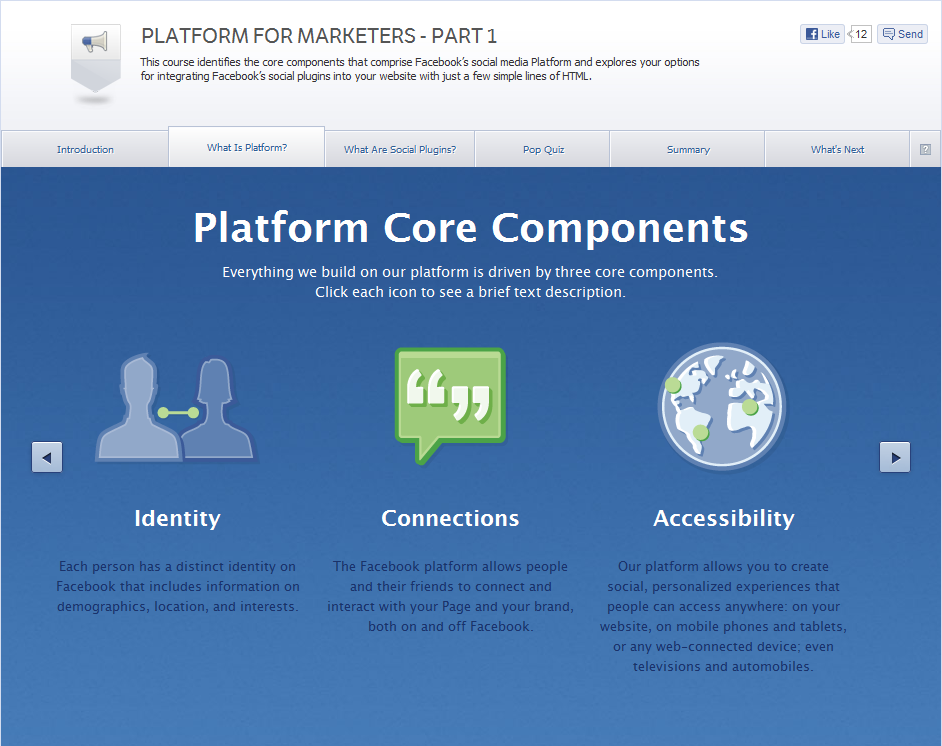The height and width of the screenshot is (746, 942).
Task: Open the What Are Social Plugins? tab
Action: coord(400,149)
